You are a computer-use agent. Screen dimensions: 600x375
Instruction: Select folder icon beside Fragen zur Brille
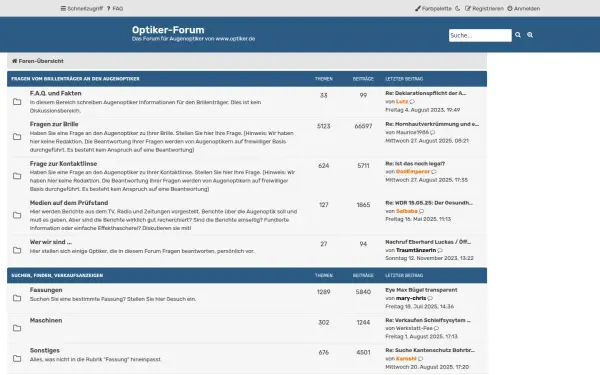17,137
